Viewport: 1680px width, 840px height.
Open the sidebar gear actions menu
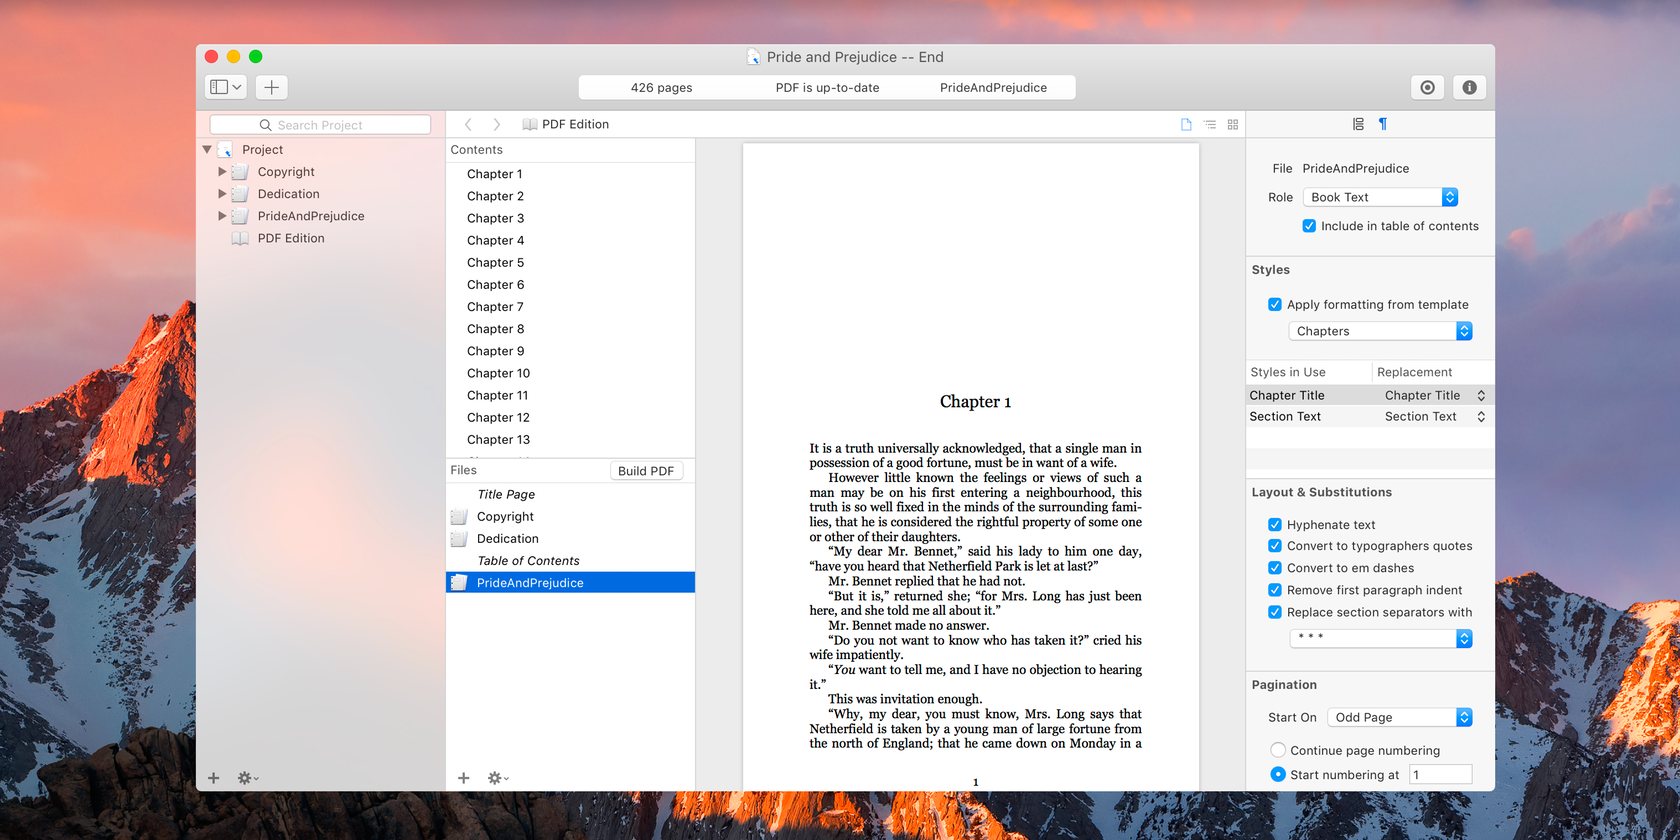[247, 777]
